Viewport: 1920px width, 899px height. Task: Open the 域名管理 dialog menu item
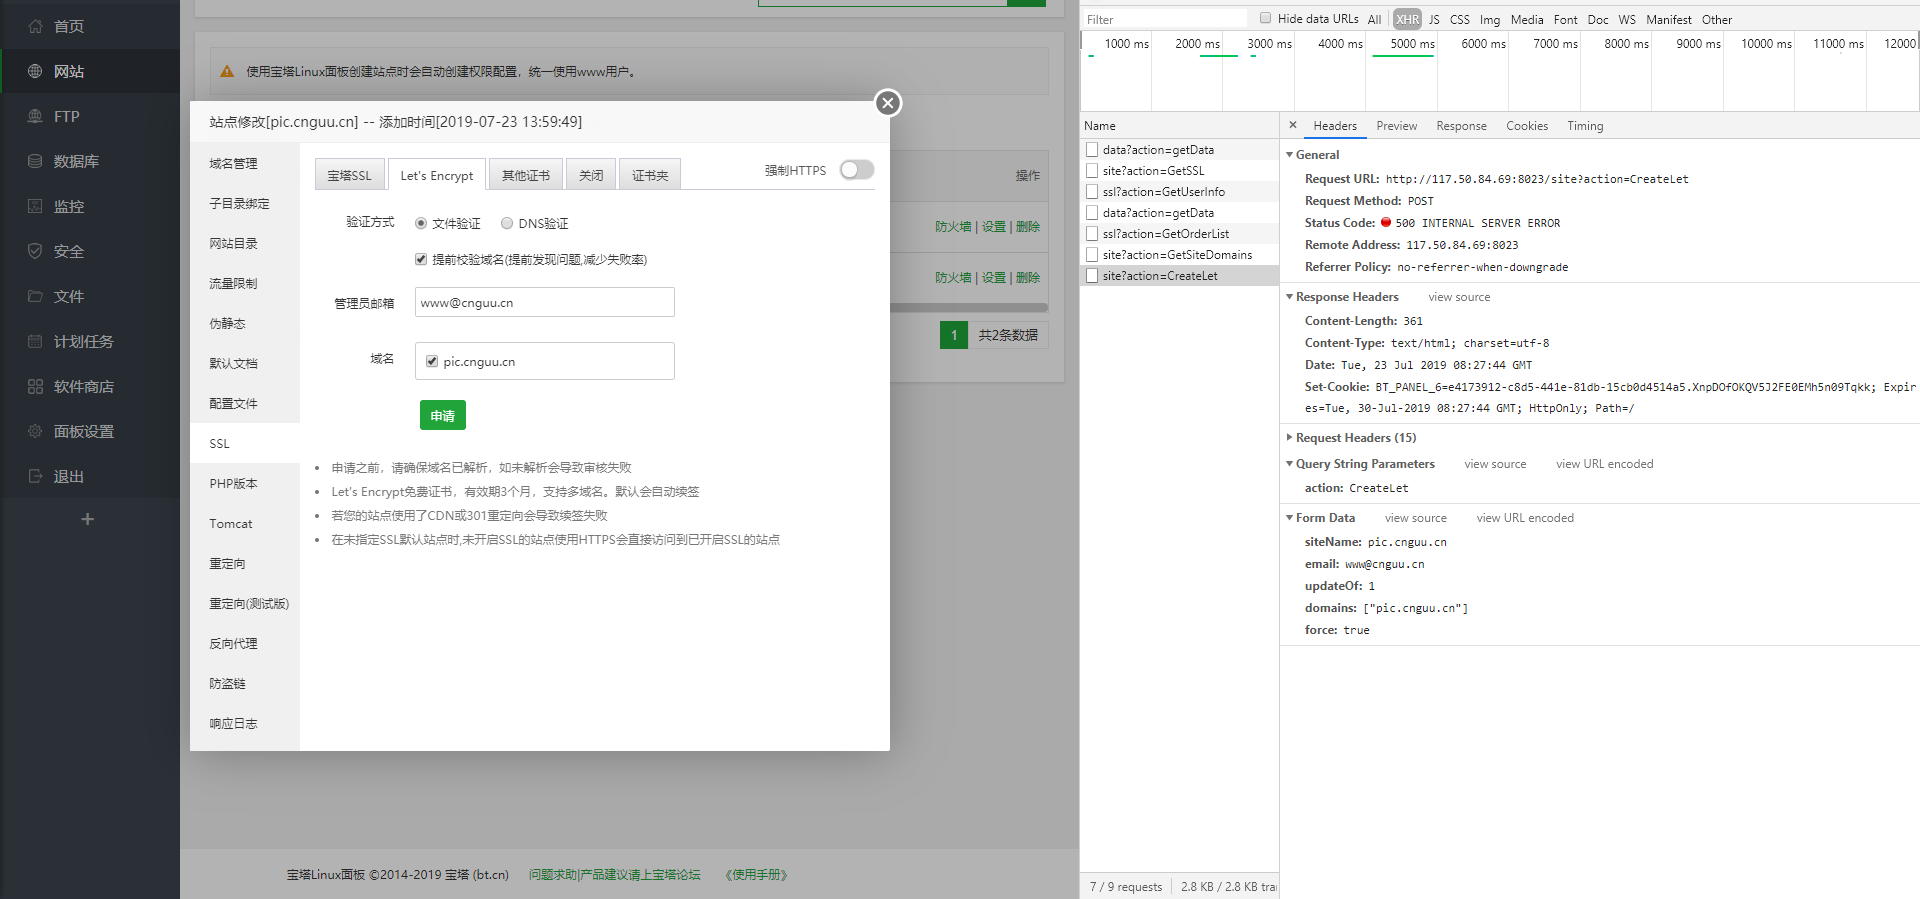click(x=245, y=163)
